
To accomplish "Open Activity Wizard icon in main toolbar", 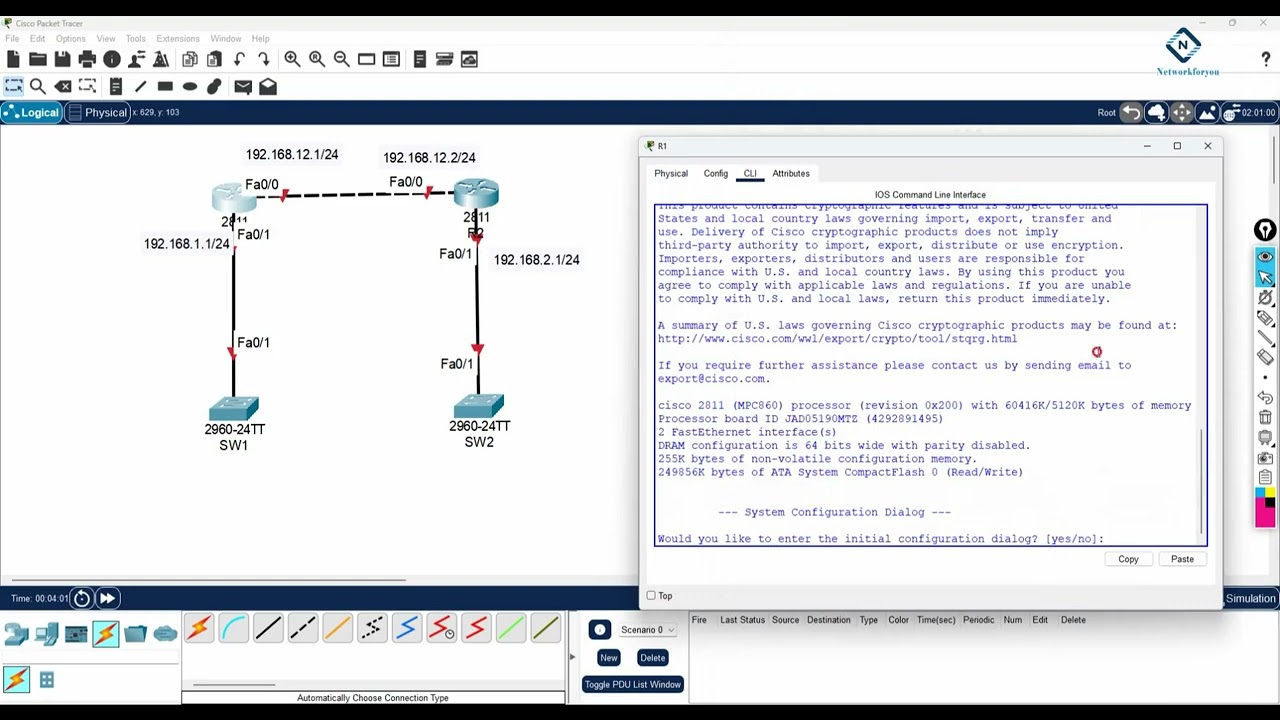I will (161, 60).
